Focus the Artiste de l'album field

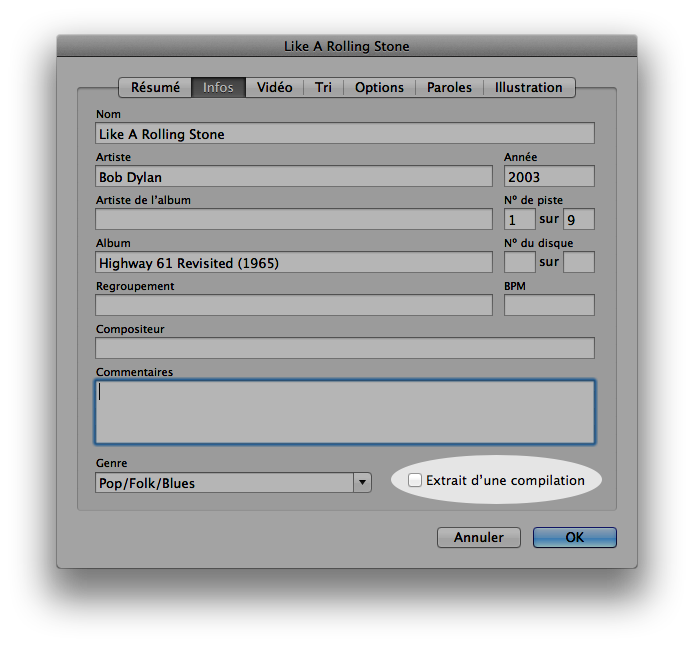click(294, 219)
